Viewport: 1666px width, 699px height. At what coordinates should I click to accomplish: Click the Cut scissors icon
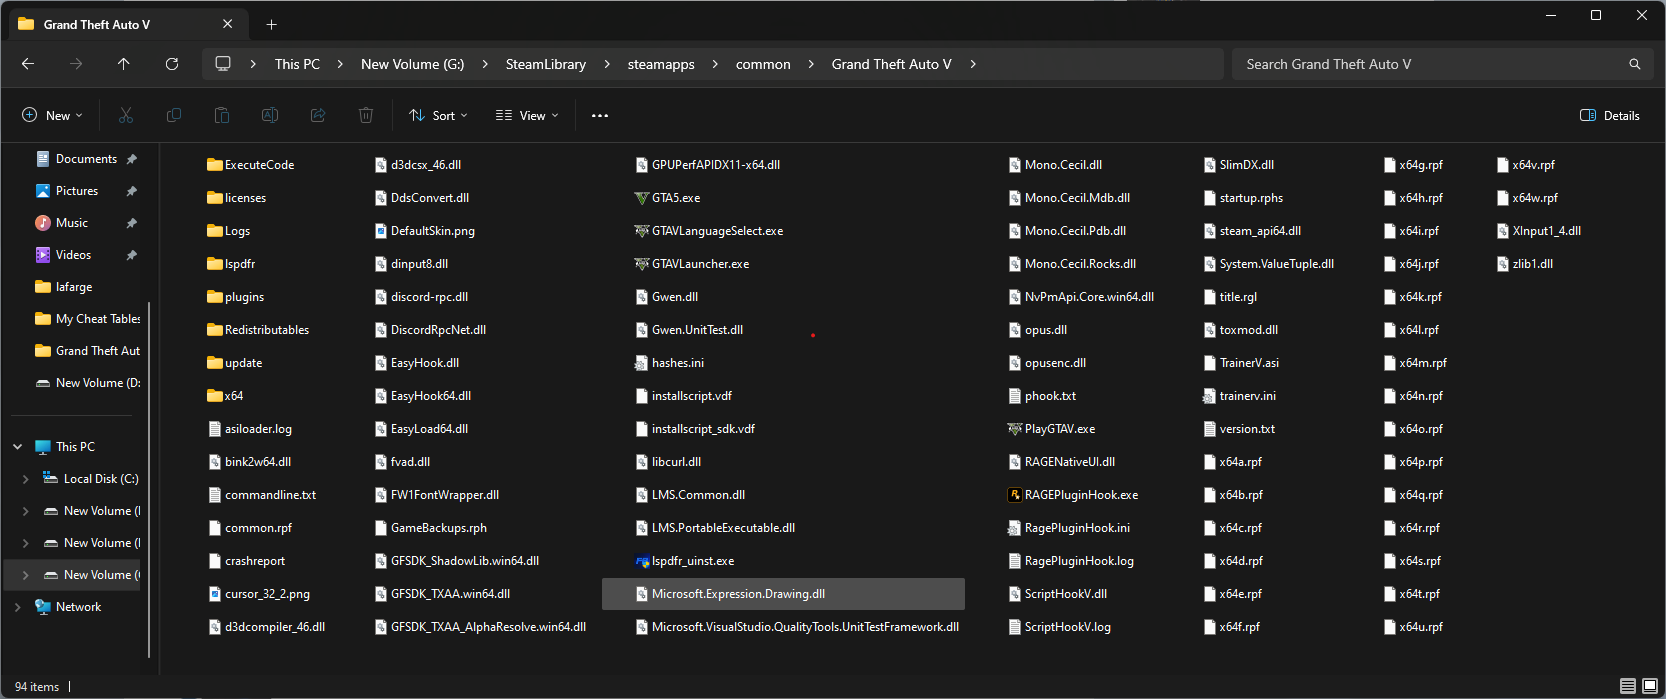126,116
